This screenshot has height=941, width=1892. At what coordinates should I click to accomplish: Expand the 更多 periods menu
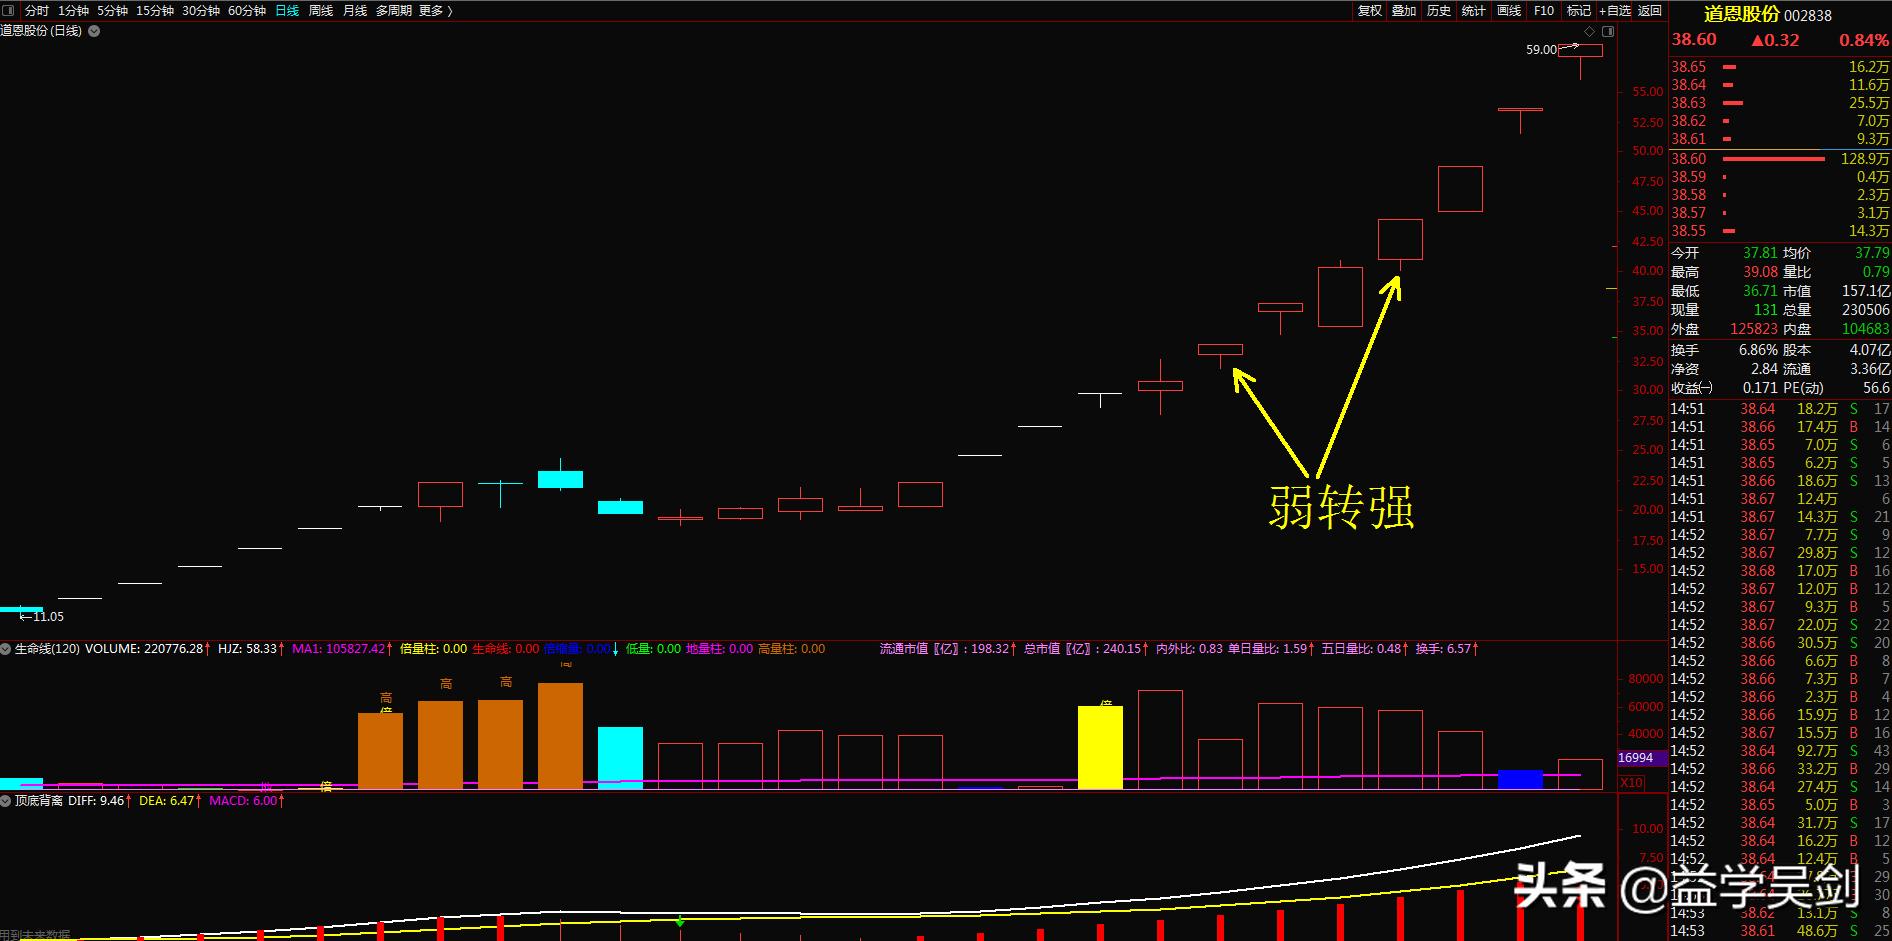coord(436,10)
